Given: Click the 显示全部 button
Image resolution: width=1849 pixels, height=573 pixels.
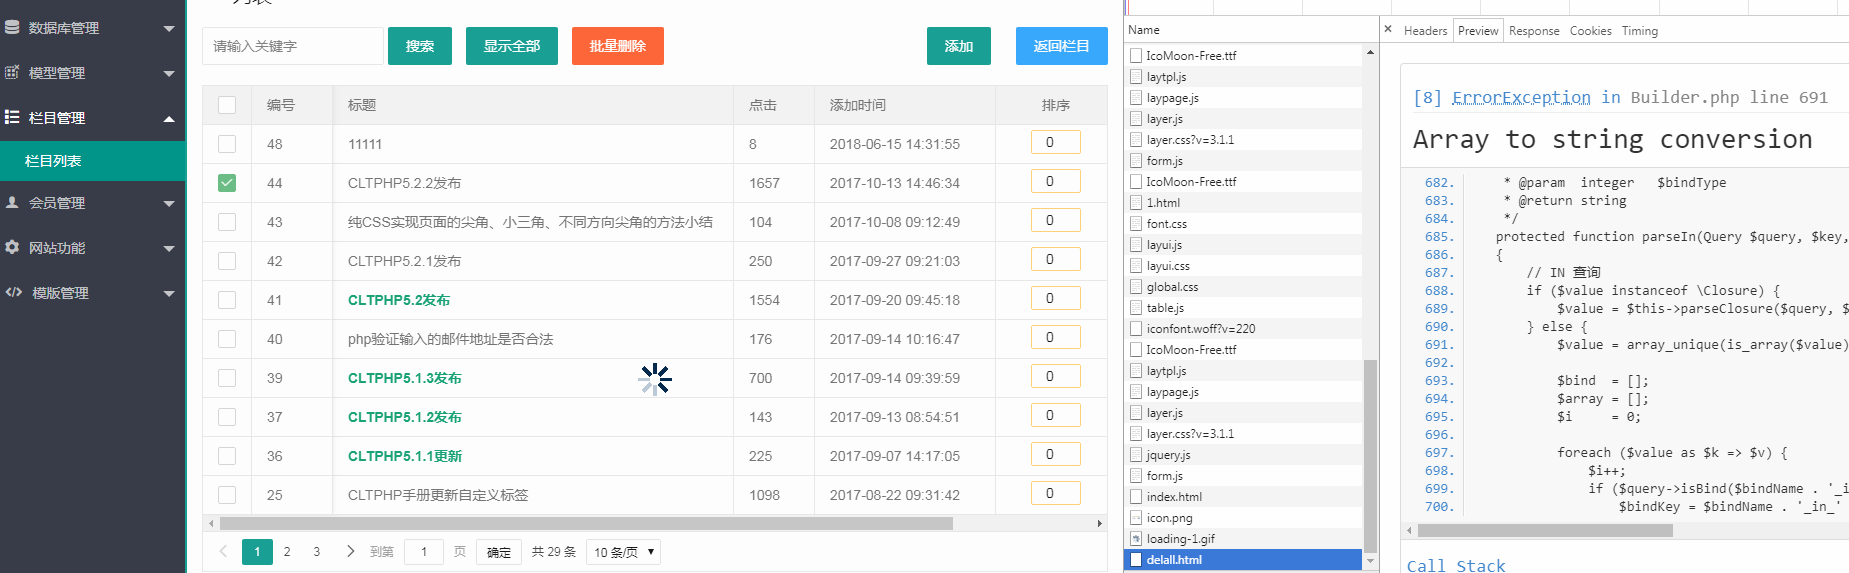Looking at the screenshot, I should [x=512, y=46].
